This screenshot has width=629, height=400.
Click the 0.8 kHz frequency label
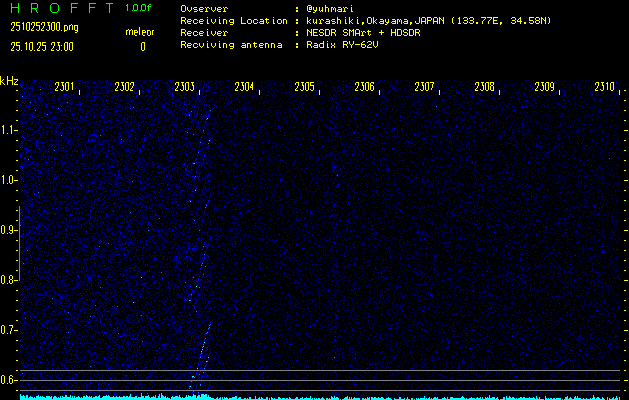click(9, 280)
